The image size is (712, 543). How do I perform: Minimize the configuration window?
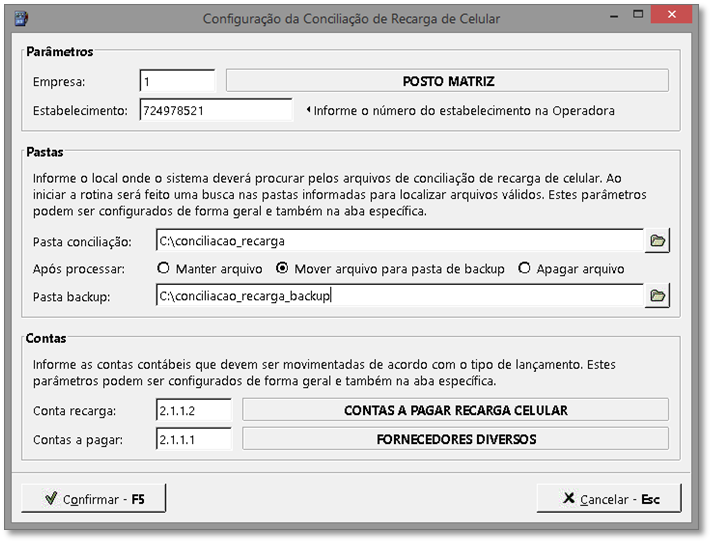click(614, 15)
